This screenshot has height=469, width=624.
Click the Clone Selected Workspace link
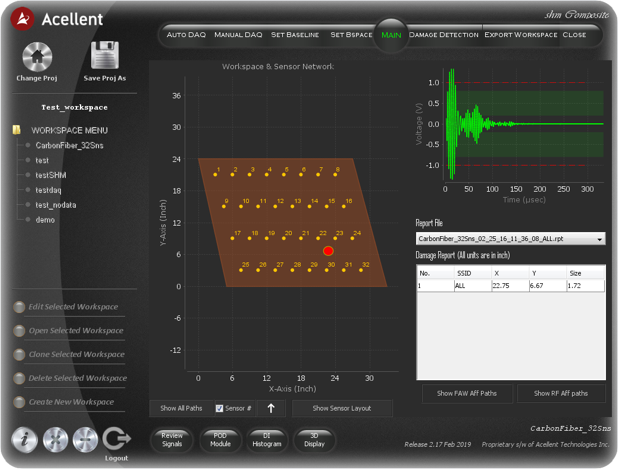point(76,354)
